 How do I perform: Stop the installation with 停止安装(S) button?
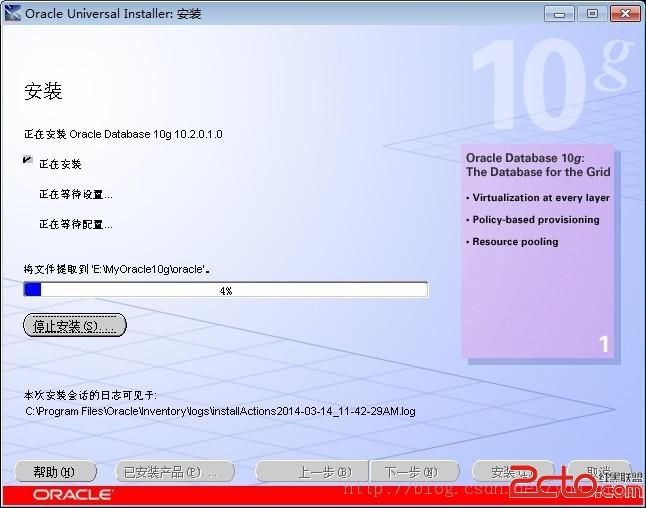[75, 325]
